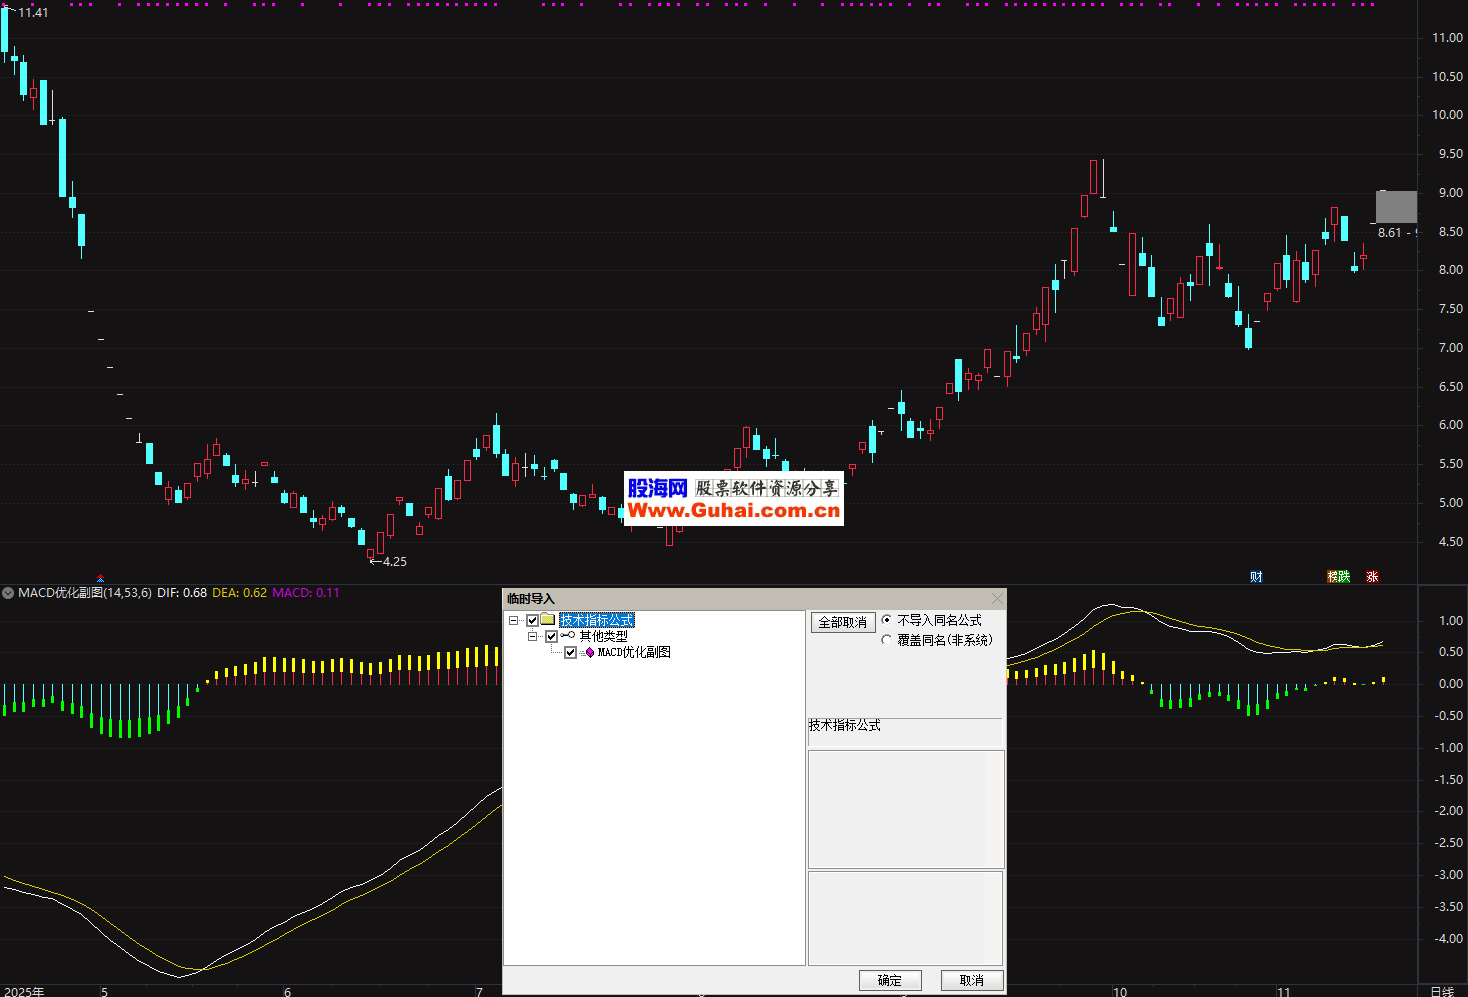Collapse the 技术指标公式 tree node
Screen dimensions: 1468x997
(x=514, y=620)
